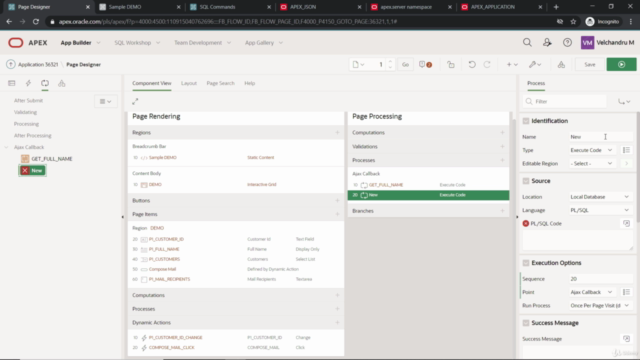Open the help question mark icon
The width and height of the screenshot is (640, 360).
(567, 42)
